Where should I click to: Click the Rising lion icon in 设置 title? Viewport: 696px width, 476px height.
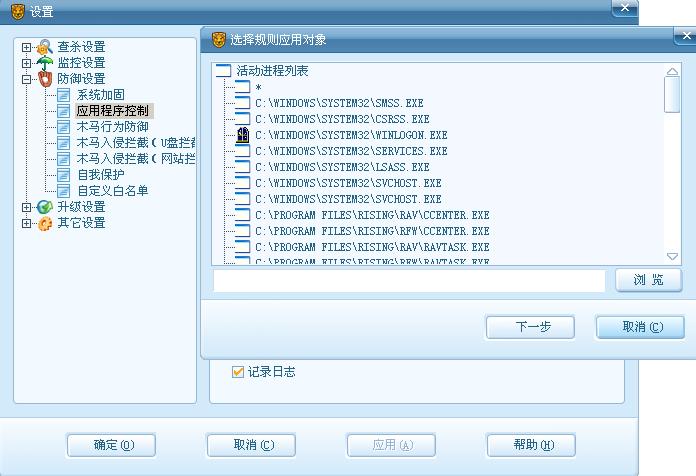click(17, 12)
